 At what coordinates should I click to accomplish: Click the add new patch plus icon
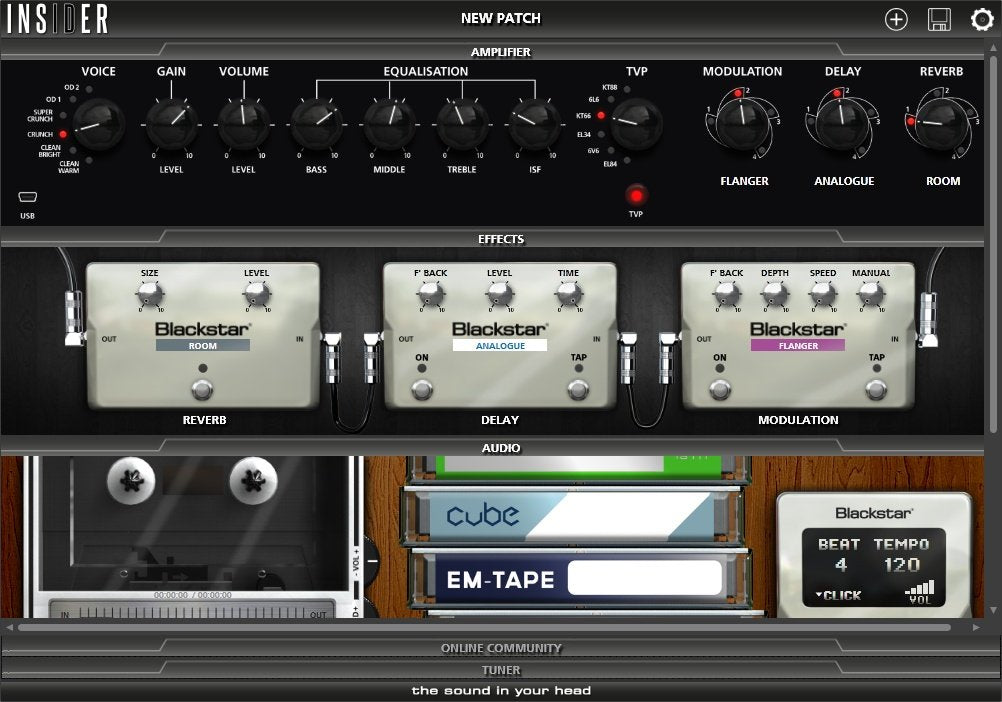(x=896, y=19)
